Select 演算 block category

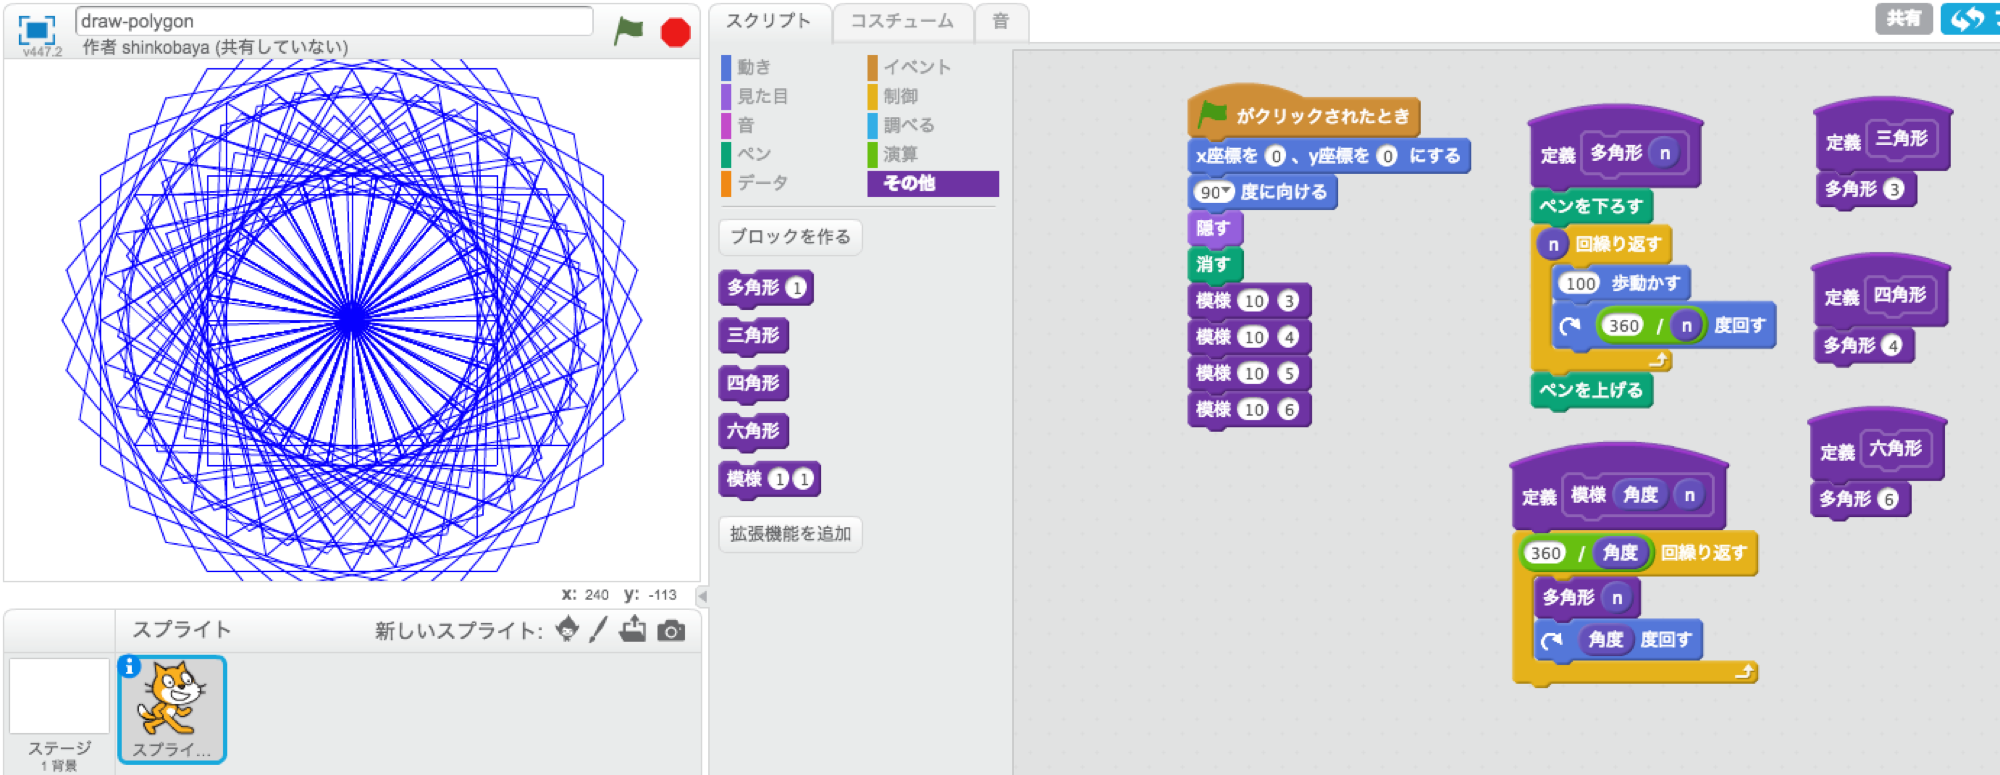(900, 154)
